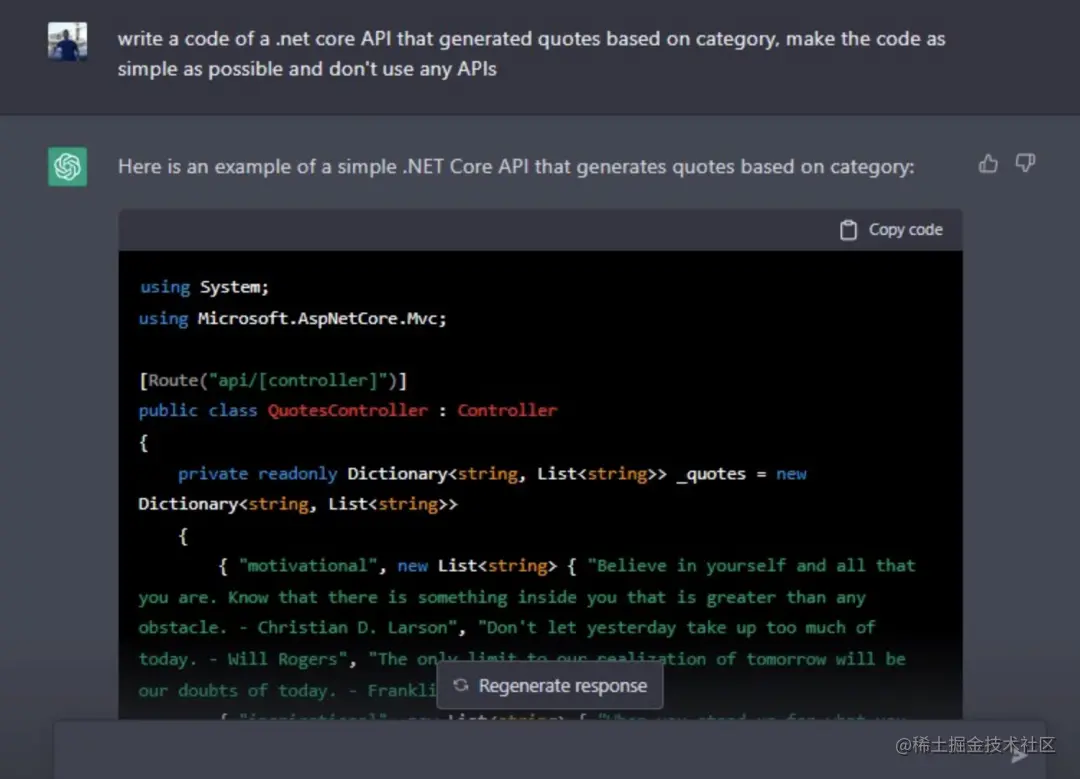
Task: Click the line 'using Microsoft.AspNetCore.Mvc;'
Action: pyautogui.click(x=293, y=318)
